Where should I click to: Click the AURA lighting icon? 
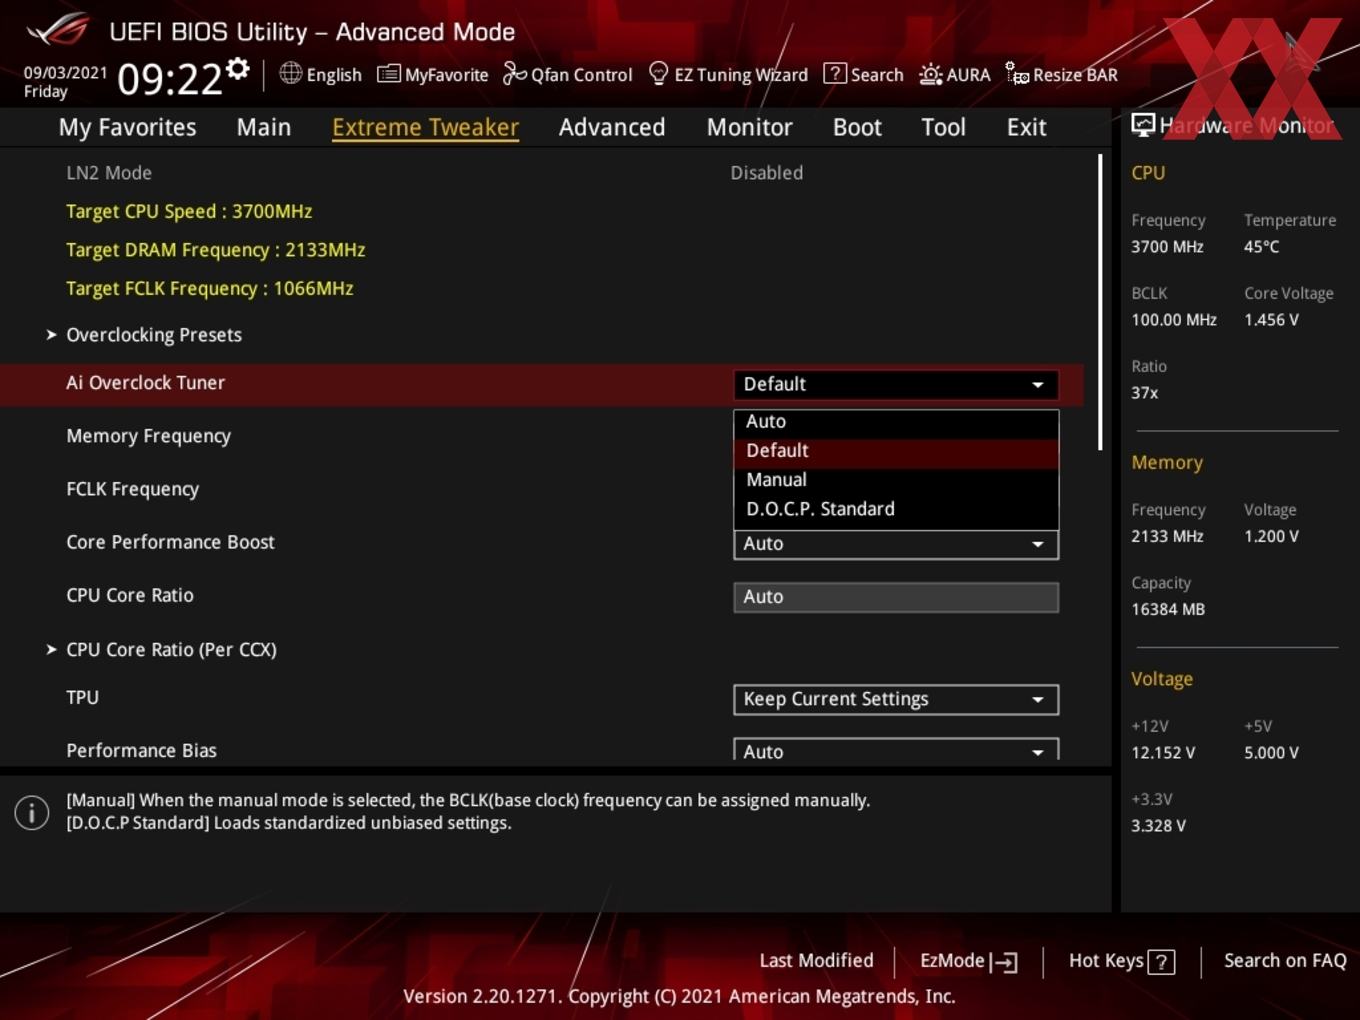[930, 74]
